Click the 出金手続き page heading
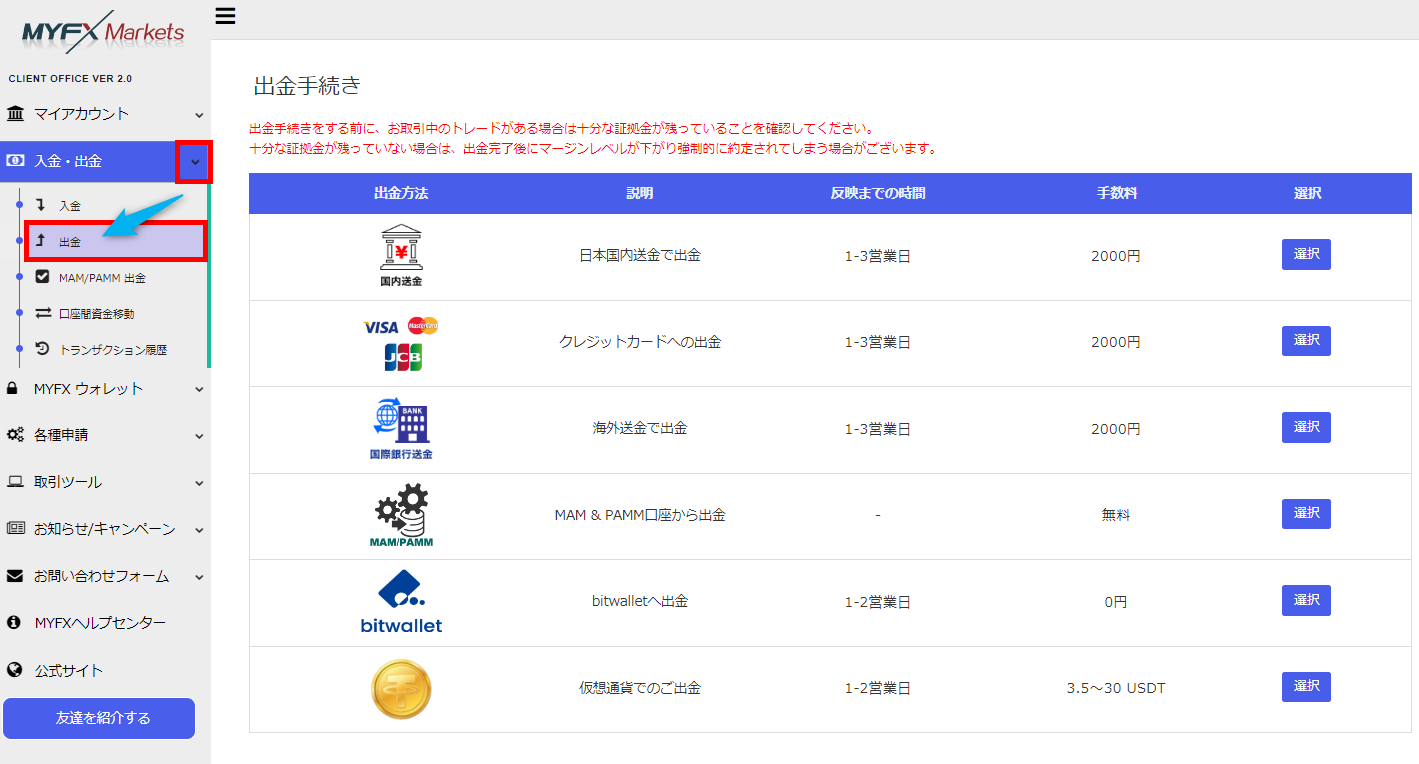Viewport: 1419px width, 764px height. click(x=307, y=86)
